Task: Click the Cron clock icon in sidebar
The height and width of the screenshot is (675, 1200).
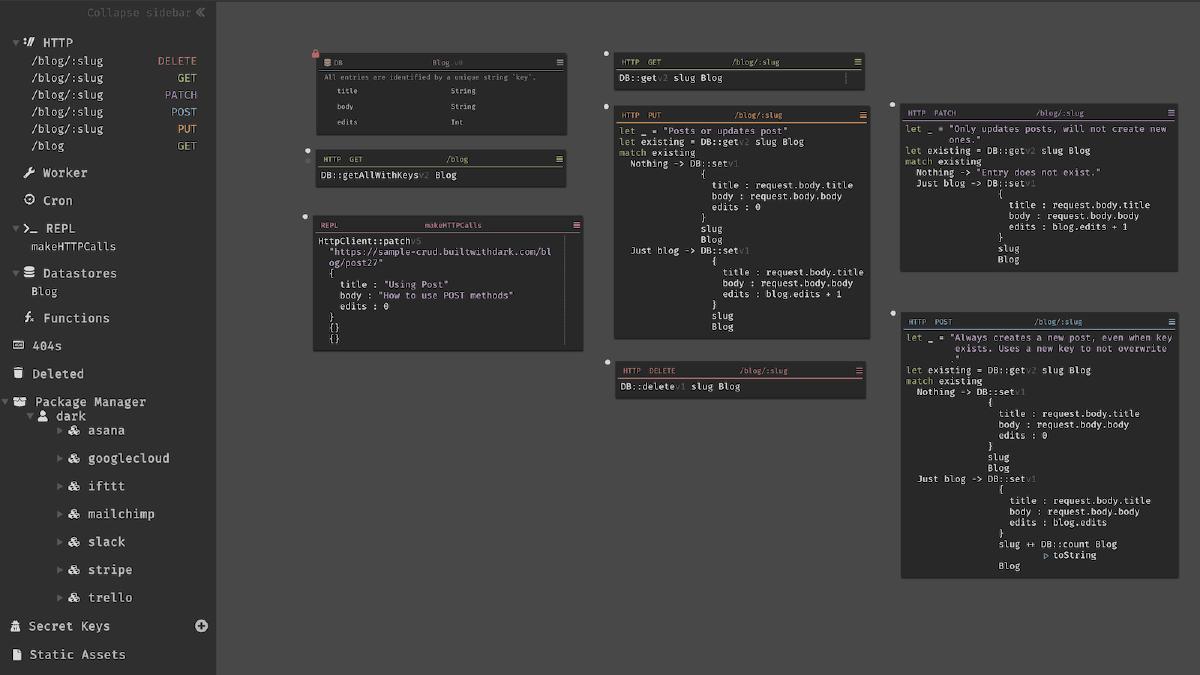Action: (x=29, y=200)
